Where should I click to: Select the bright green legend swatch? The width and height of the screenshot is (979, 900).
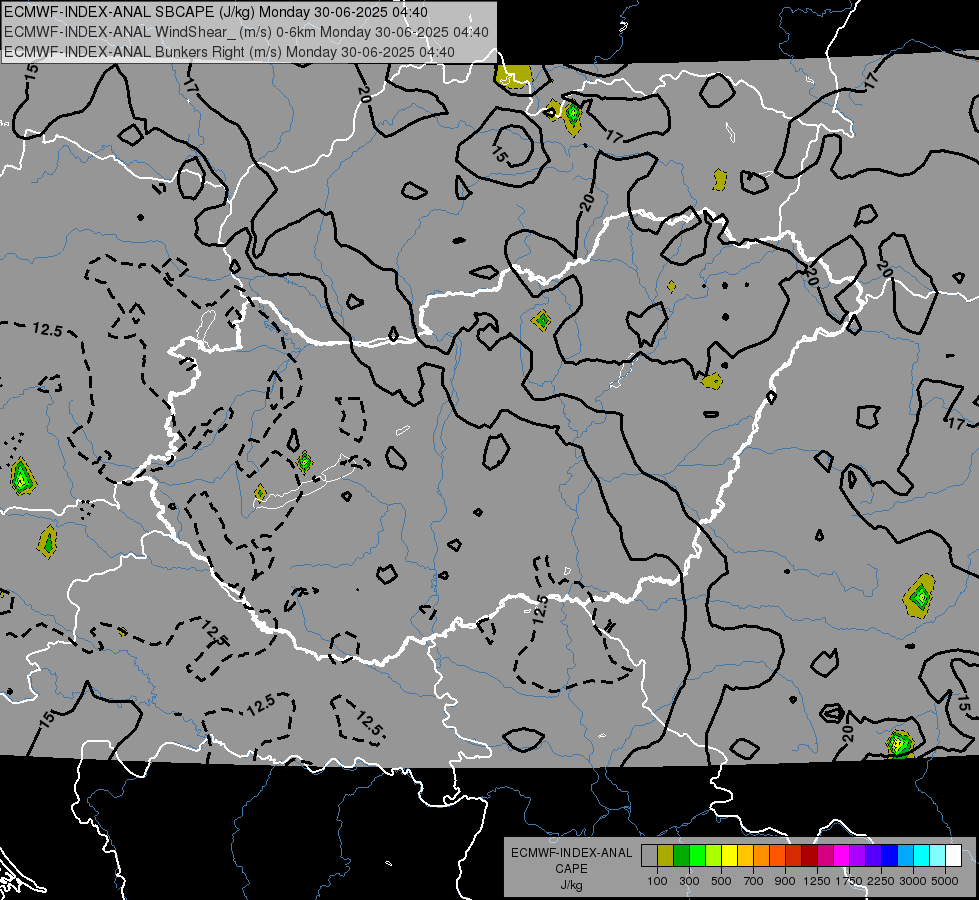click(x=697, y=855)
